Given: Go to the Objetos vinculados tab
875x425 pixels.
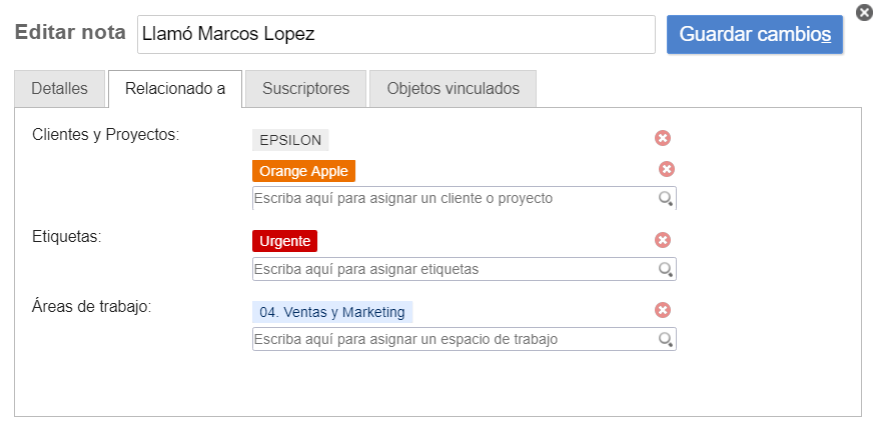Looking at the screenshot, I should coord(453,89).
